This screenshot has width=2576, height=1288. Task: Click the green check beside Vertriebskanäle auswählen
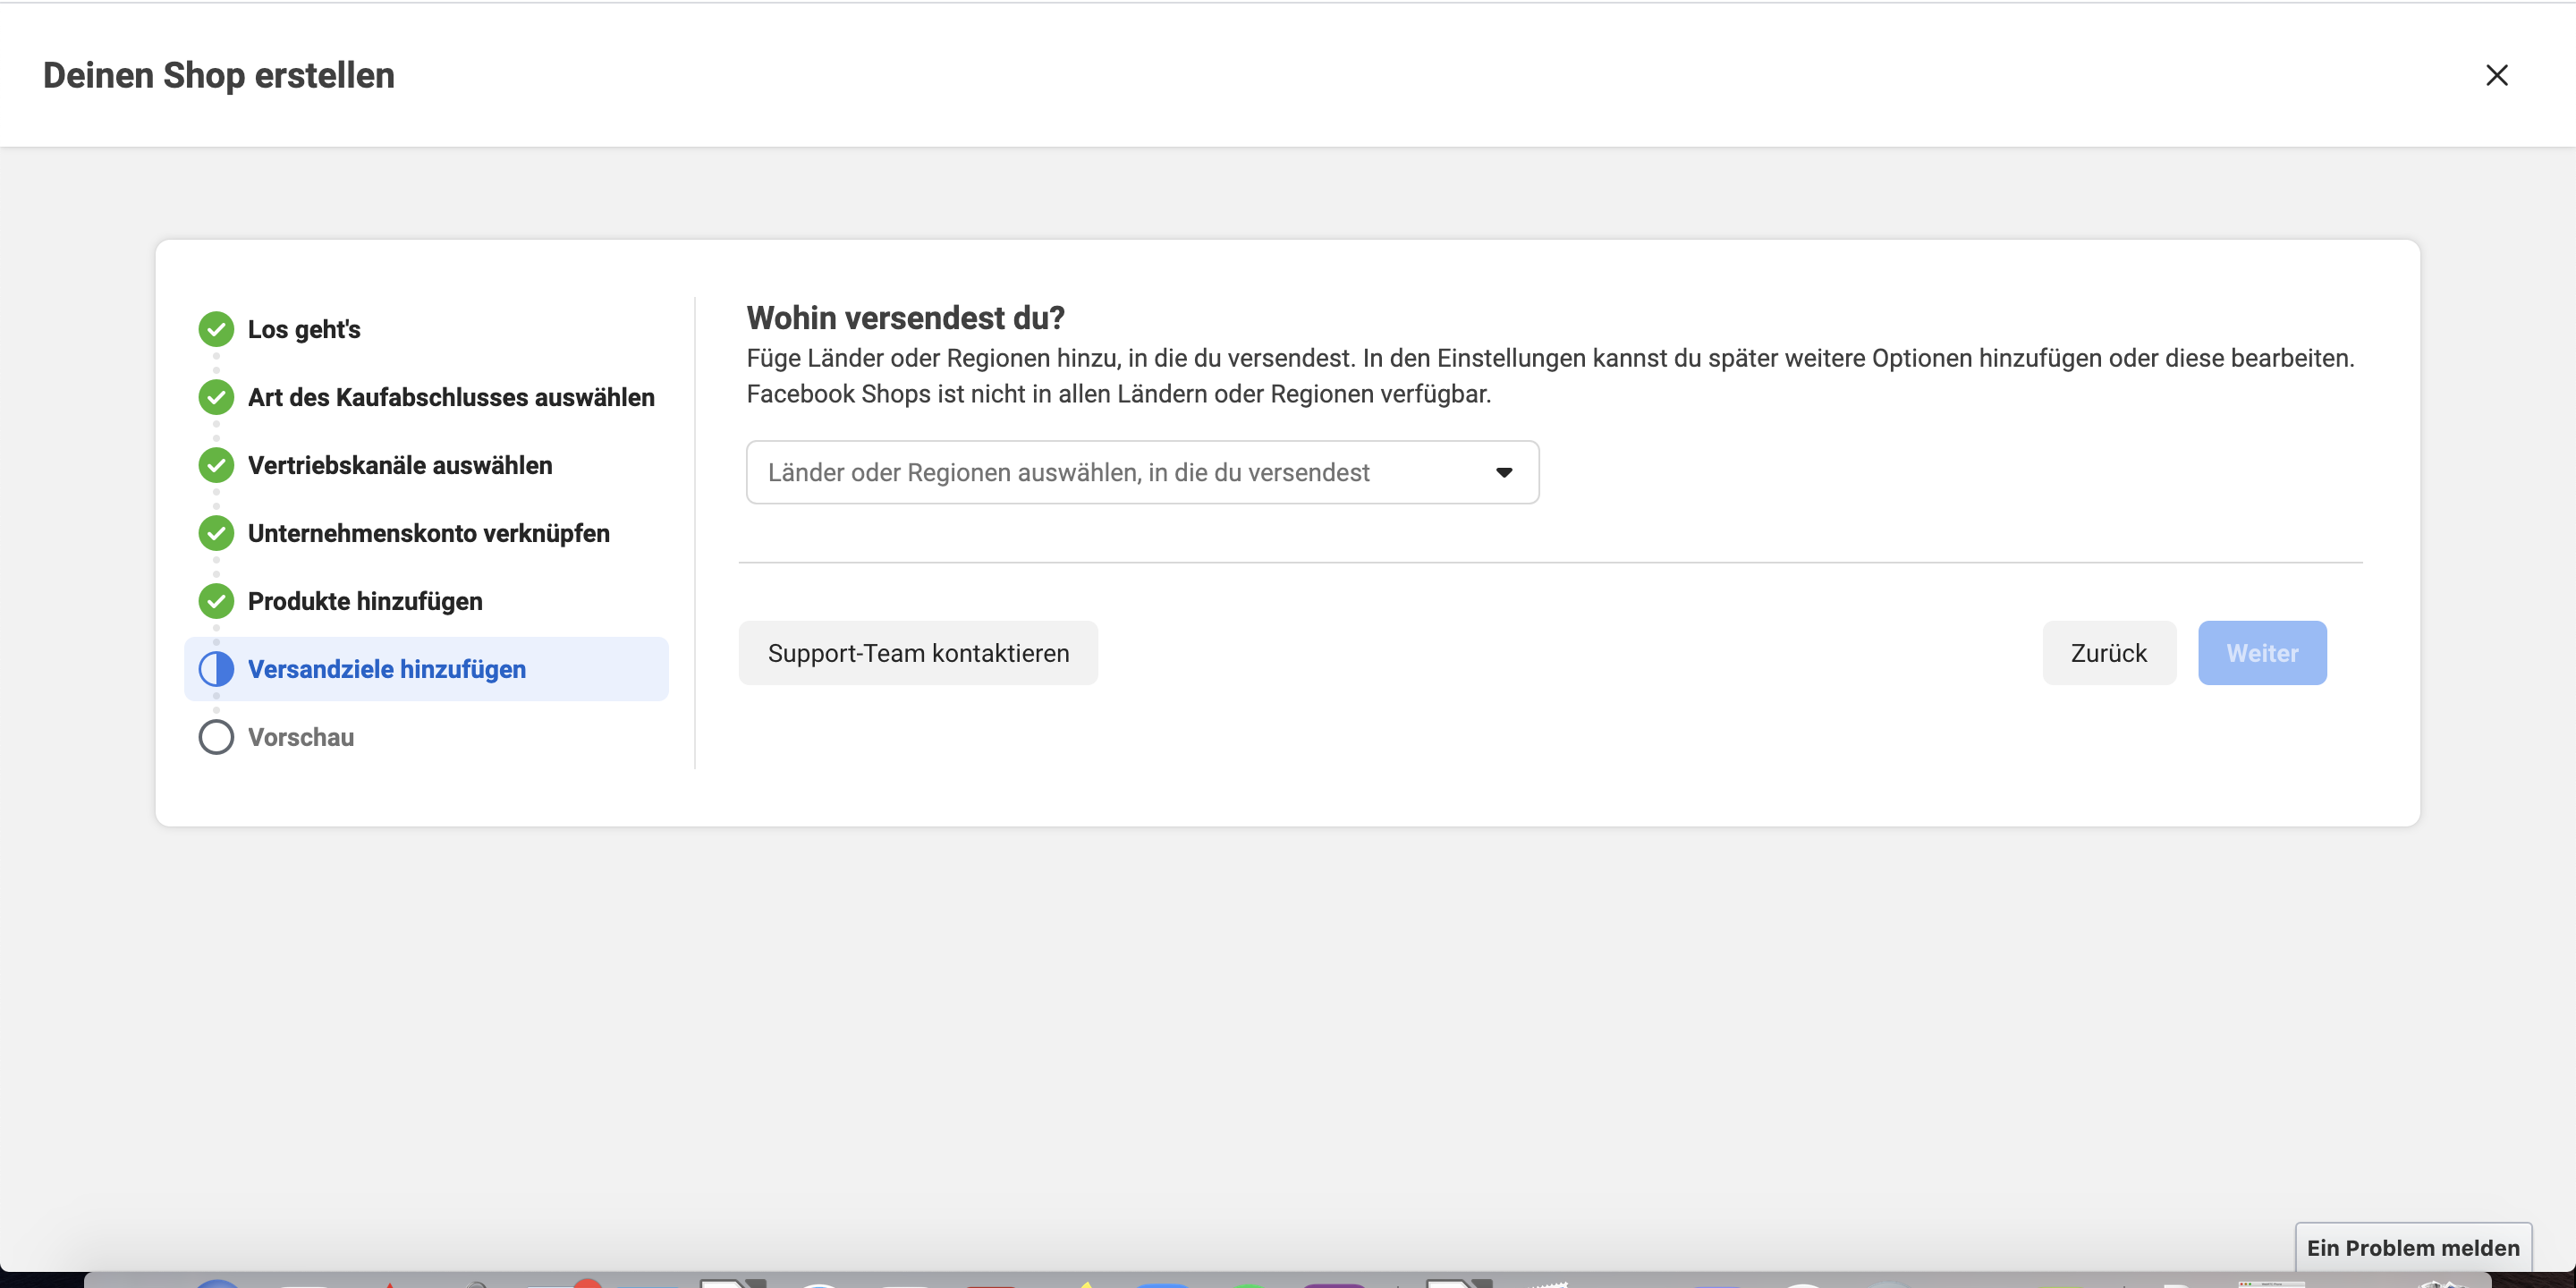tap(216, 465)
